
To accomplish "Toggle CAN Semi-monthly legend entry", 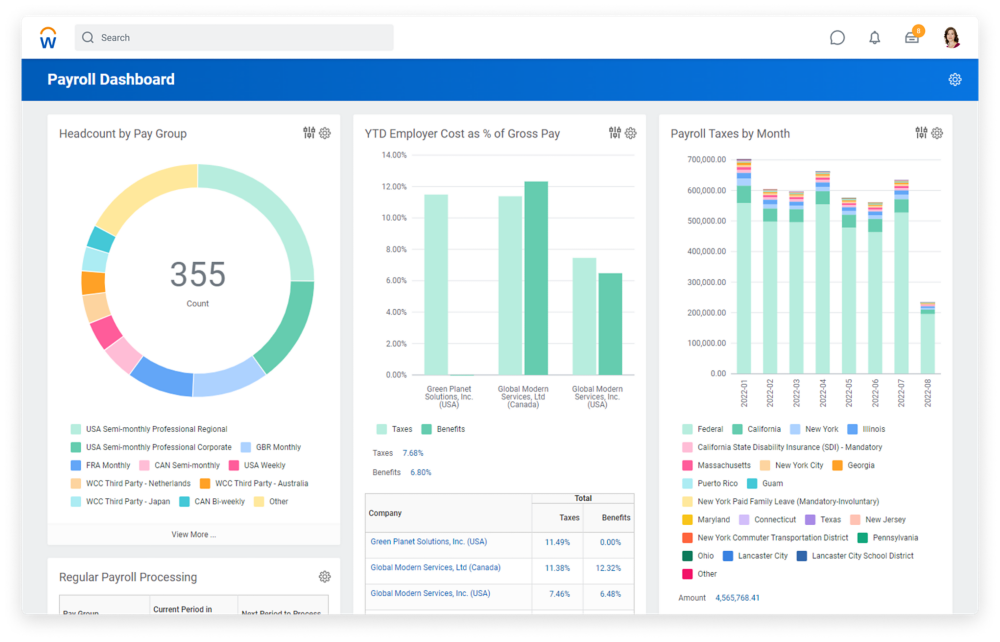I will (180, 465).
